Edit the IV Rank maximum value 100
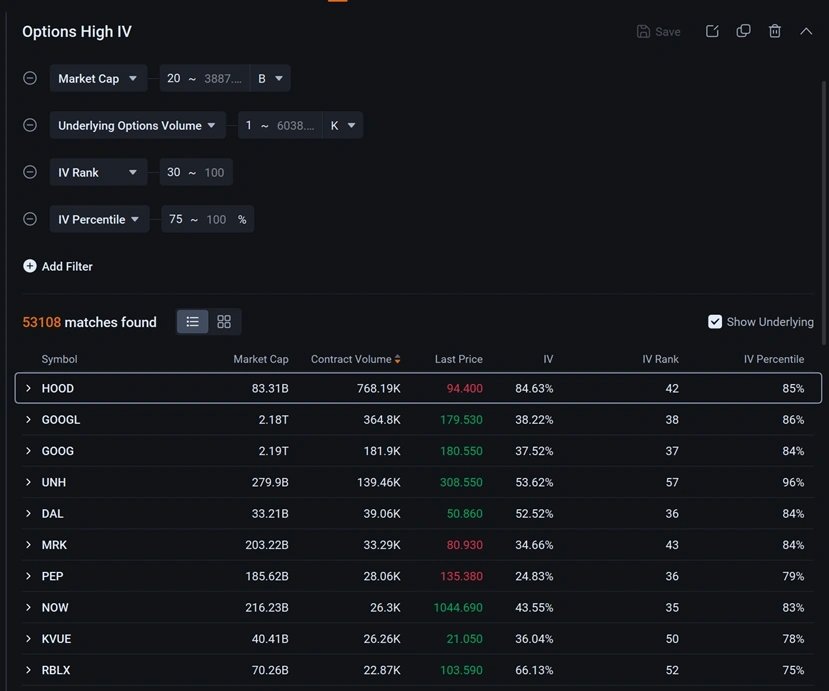The width and height of the screenshot is (829, 691). (214, 172)
